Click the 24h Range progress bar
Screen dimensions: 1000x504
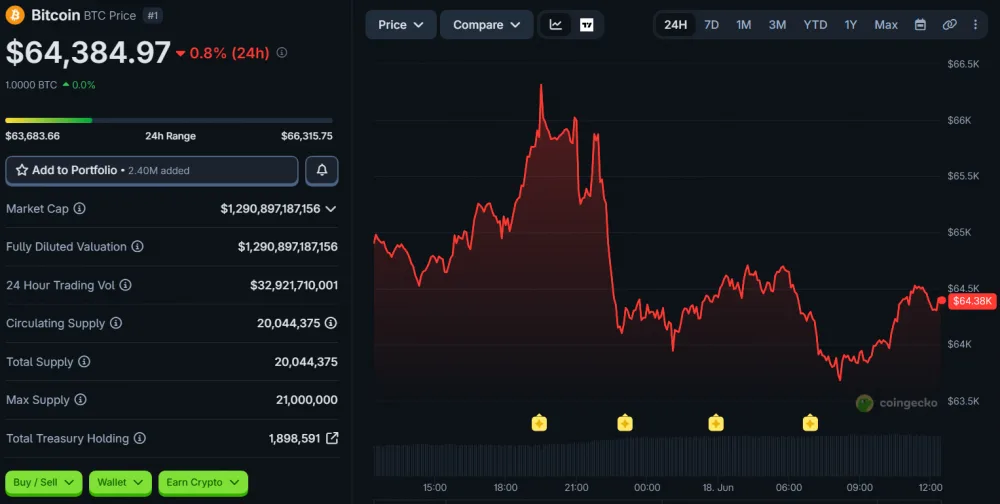169,120
